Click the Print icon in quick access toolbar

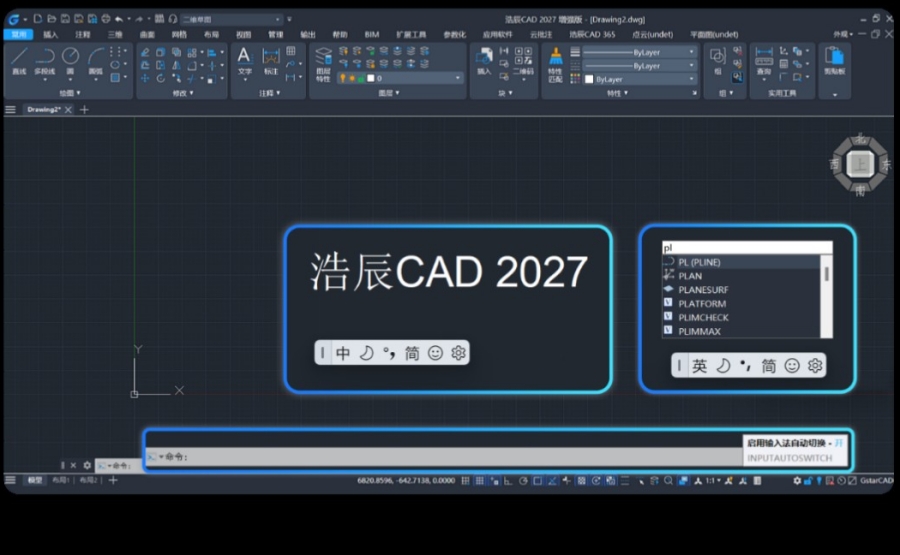[106, 19]
